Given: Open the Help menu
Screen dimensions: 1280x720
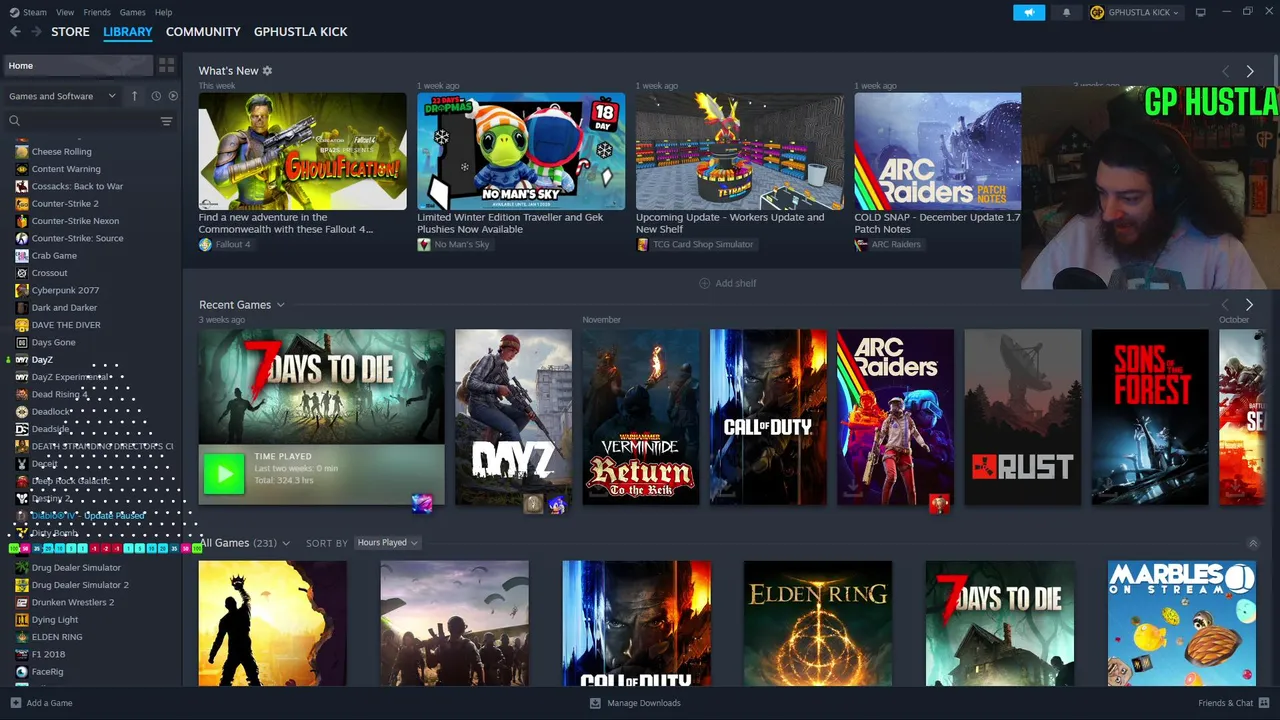Looking at the screenshot, I should 164,12.
